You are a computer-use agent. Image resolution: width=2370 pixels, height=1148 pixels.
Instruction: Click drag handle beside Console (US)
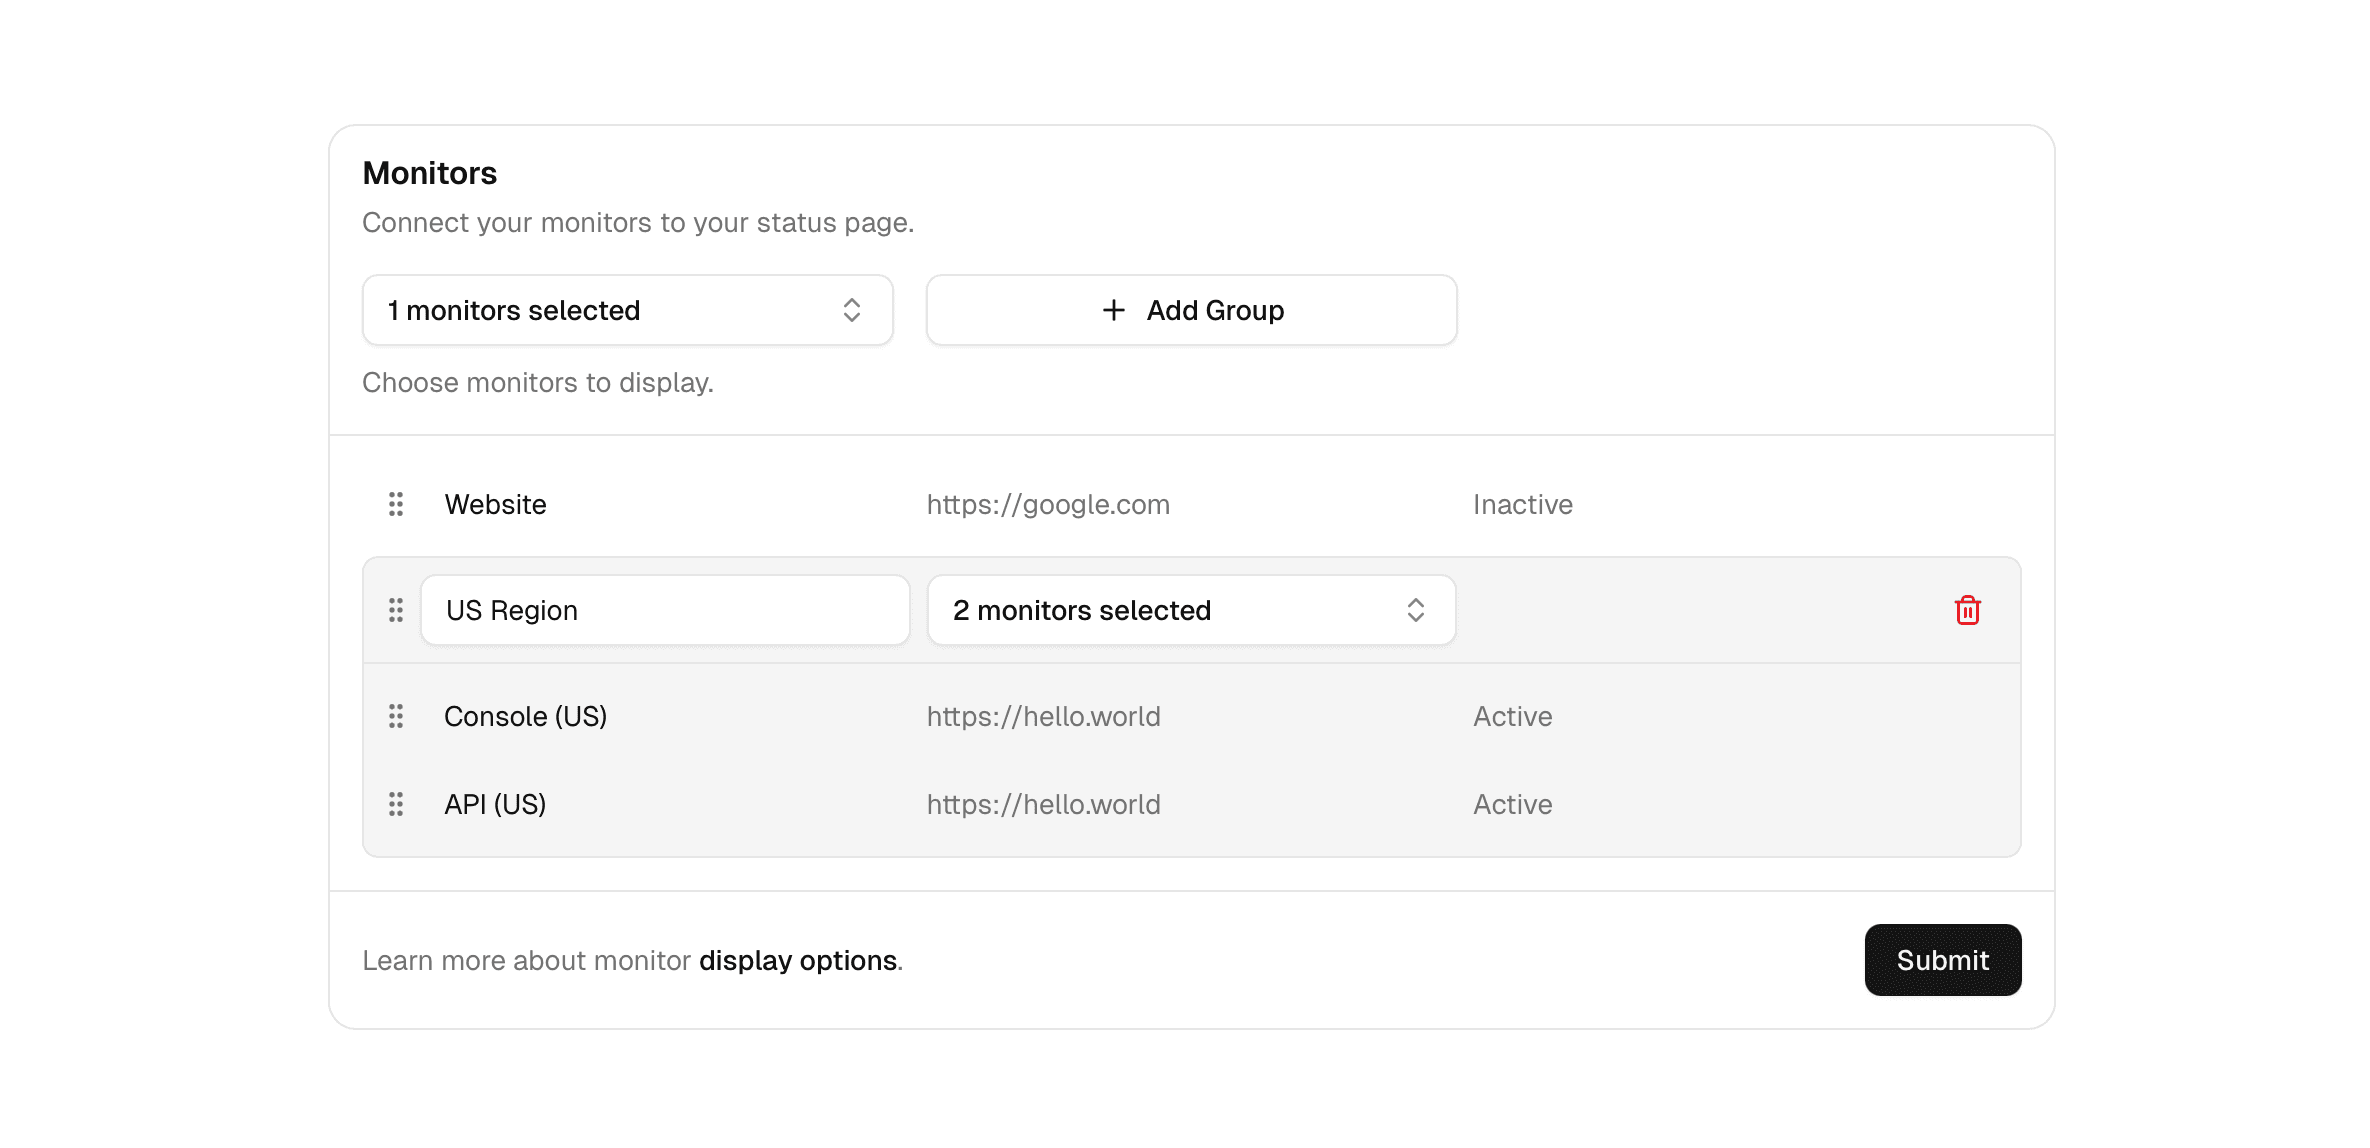coord(396,716)
